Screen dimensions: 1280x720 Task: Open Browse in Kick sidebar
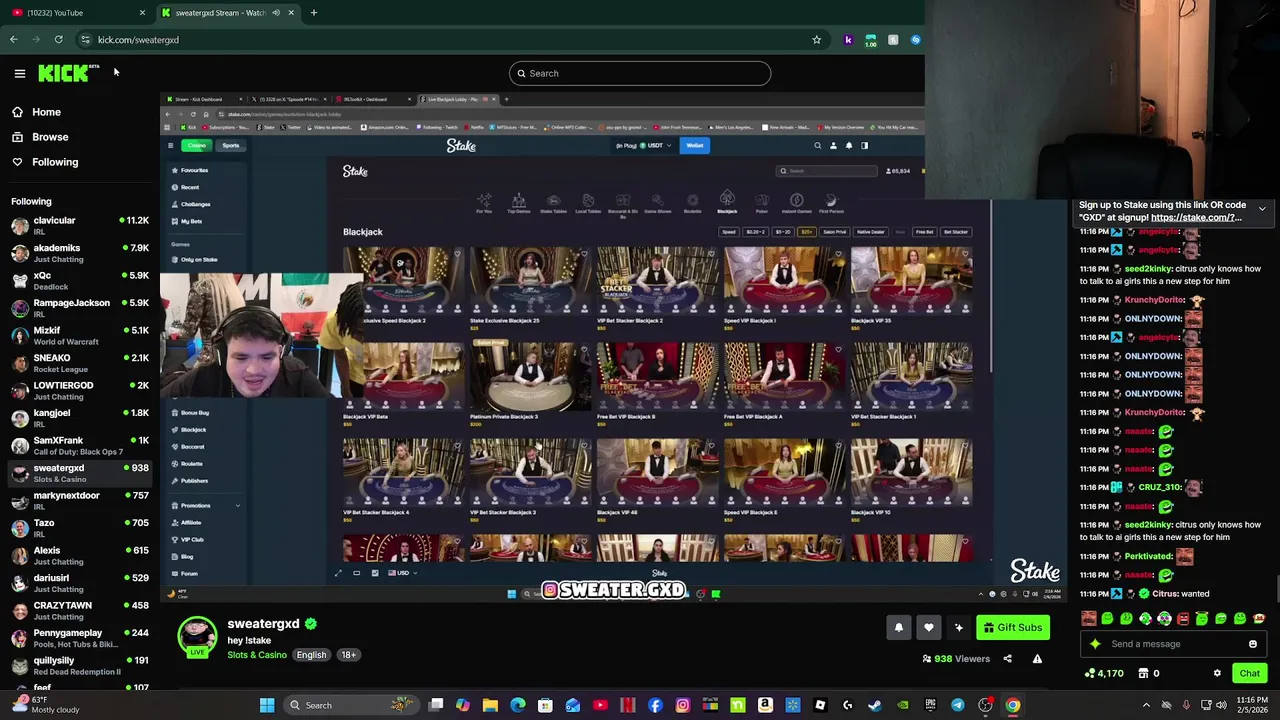click(x=50, y=137)
